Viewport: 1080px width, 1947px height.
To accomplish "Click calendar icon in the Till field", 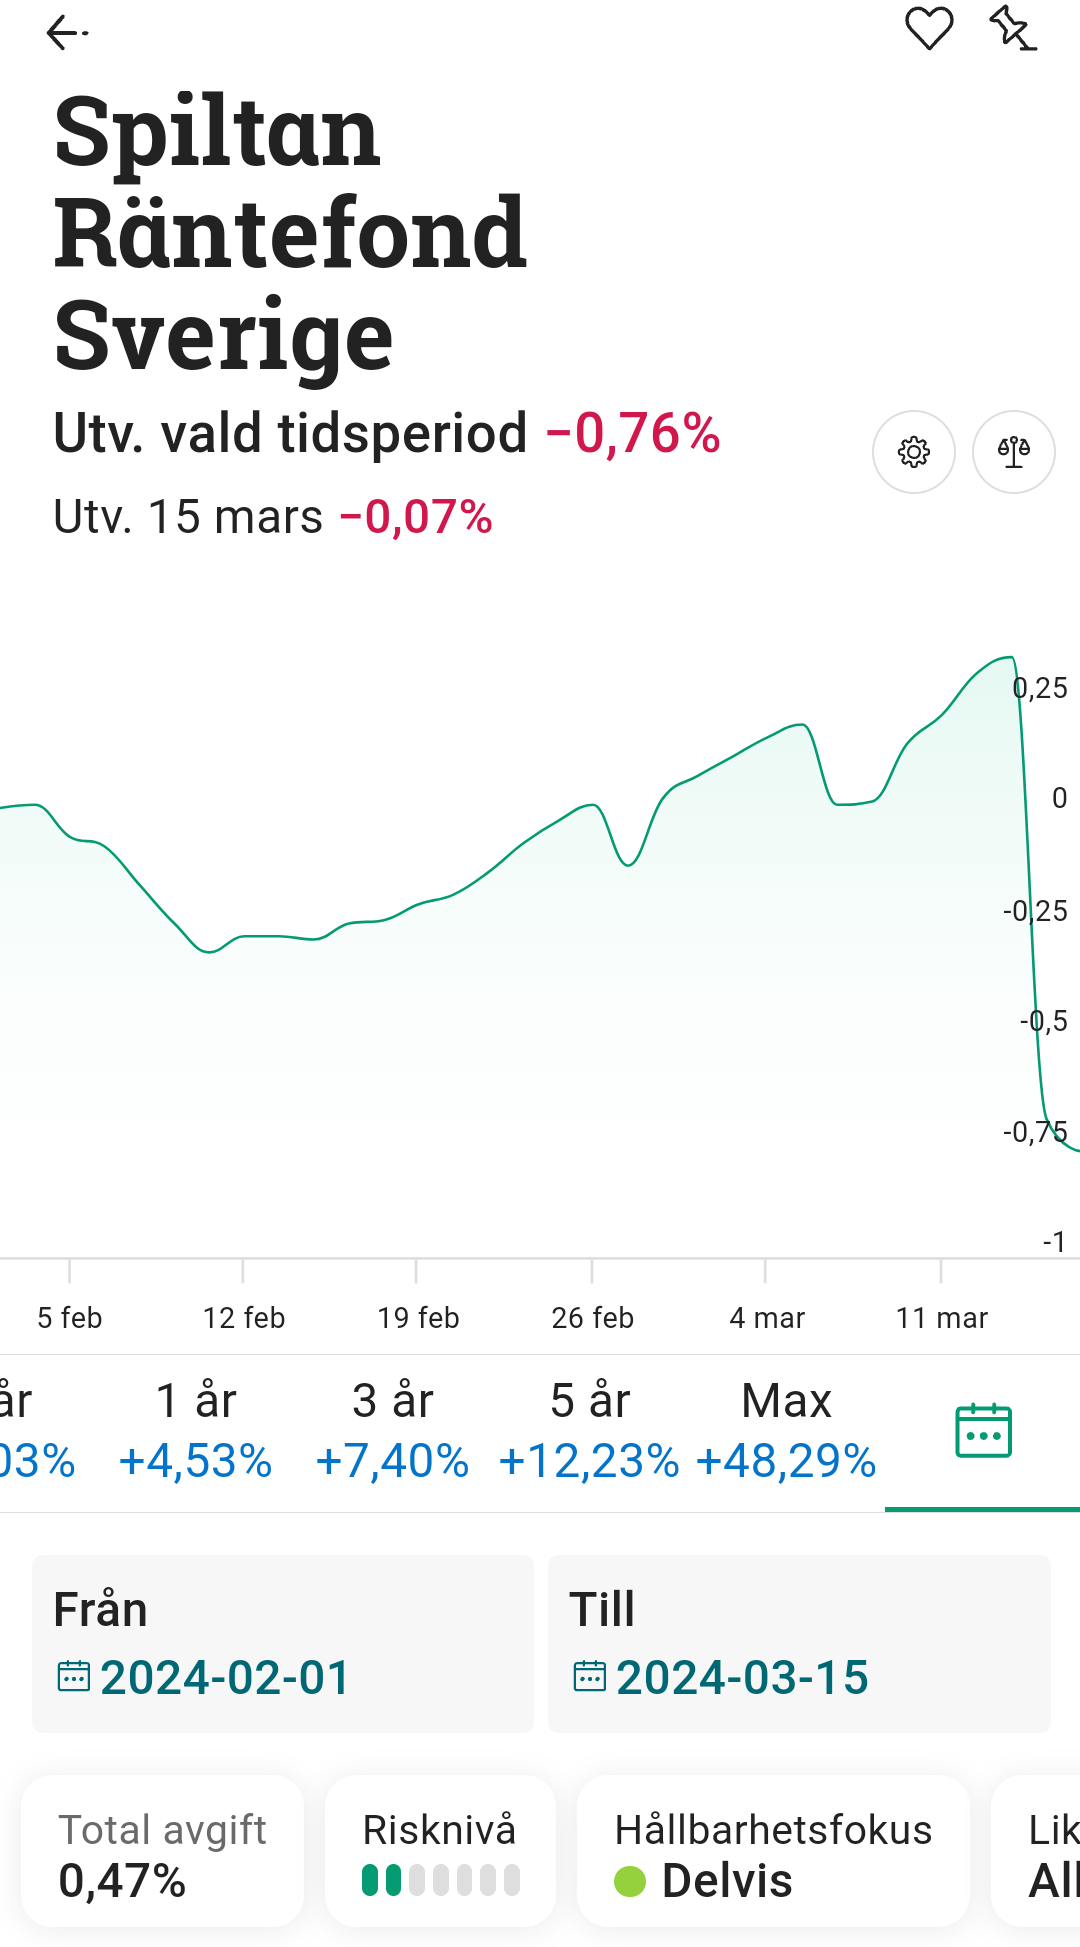I will [x=590, y=1676].
